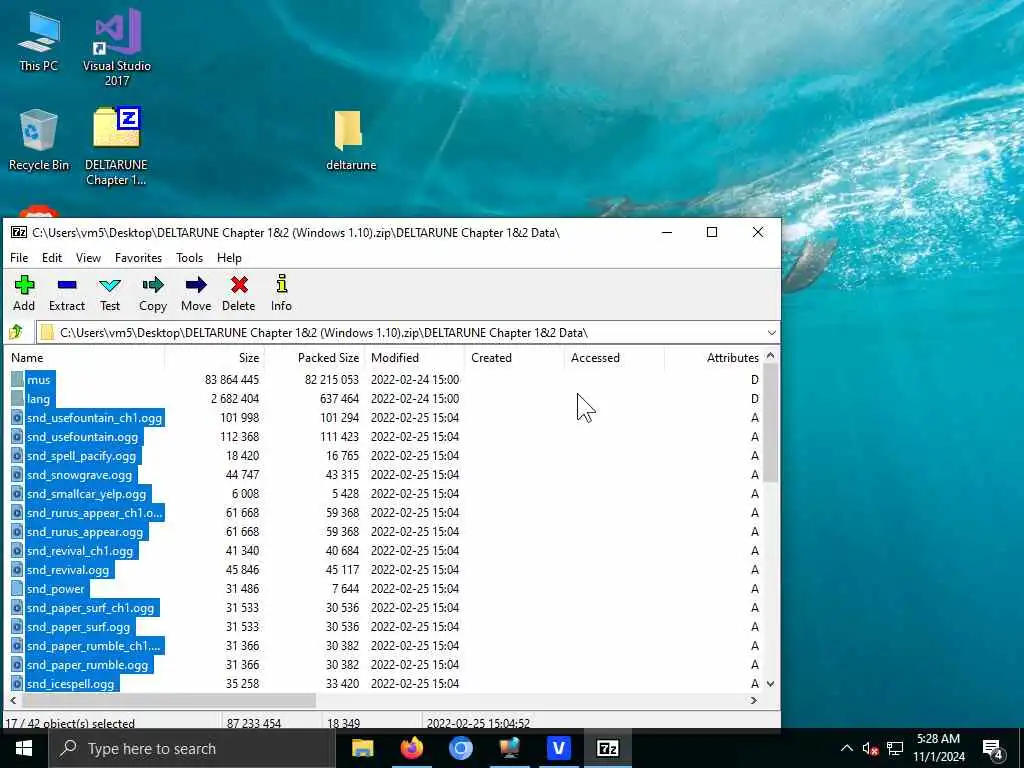Click the horizontal scrollbar left arrow
Viewport: 1024px width, 768px height.
click(13, 700)
